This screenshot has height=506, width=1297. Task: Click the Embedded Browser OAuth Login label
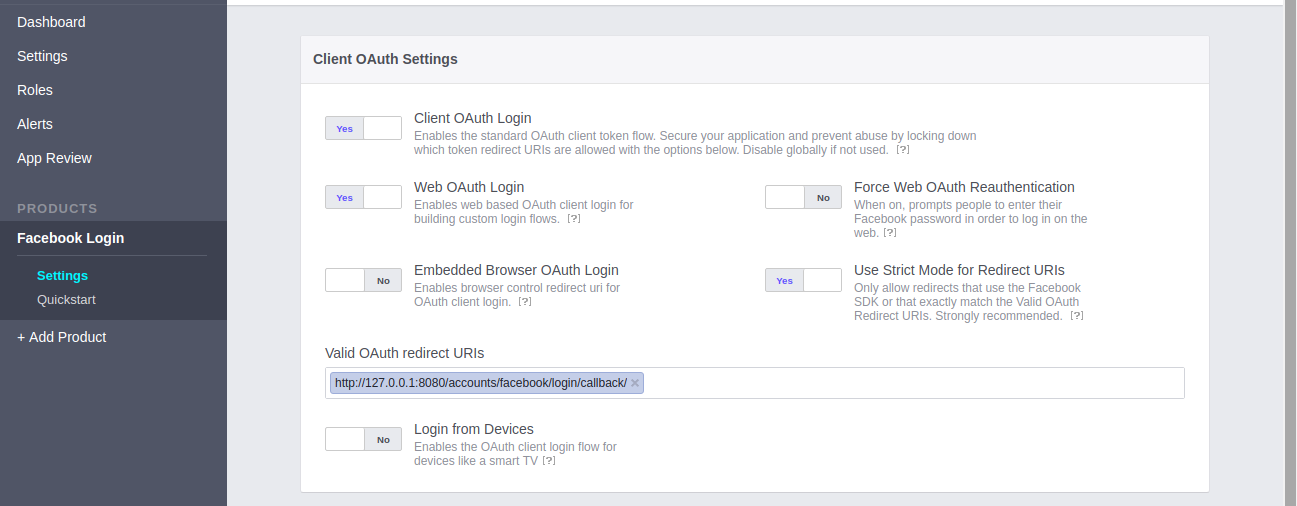[516, 270]
